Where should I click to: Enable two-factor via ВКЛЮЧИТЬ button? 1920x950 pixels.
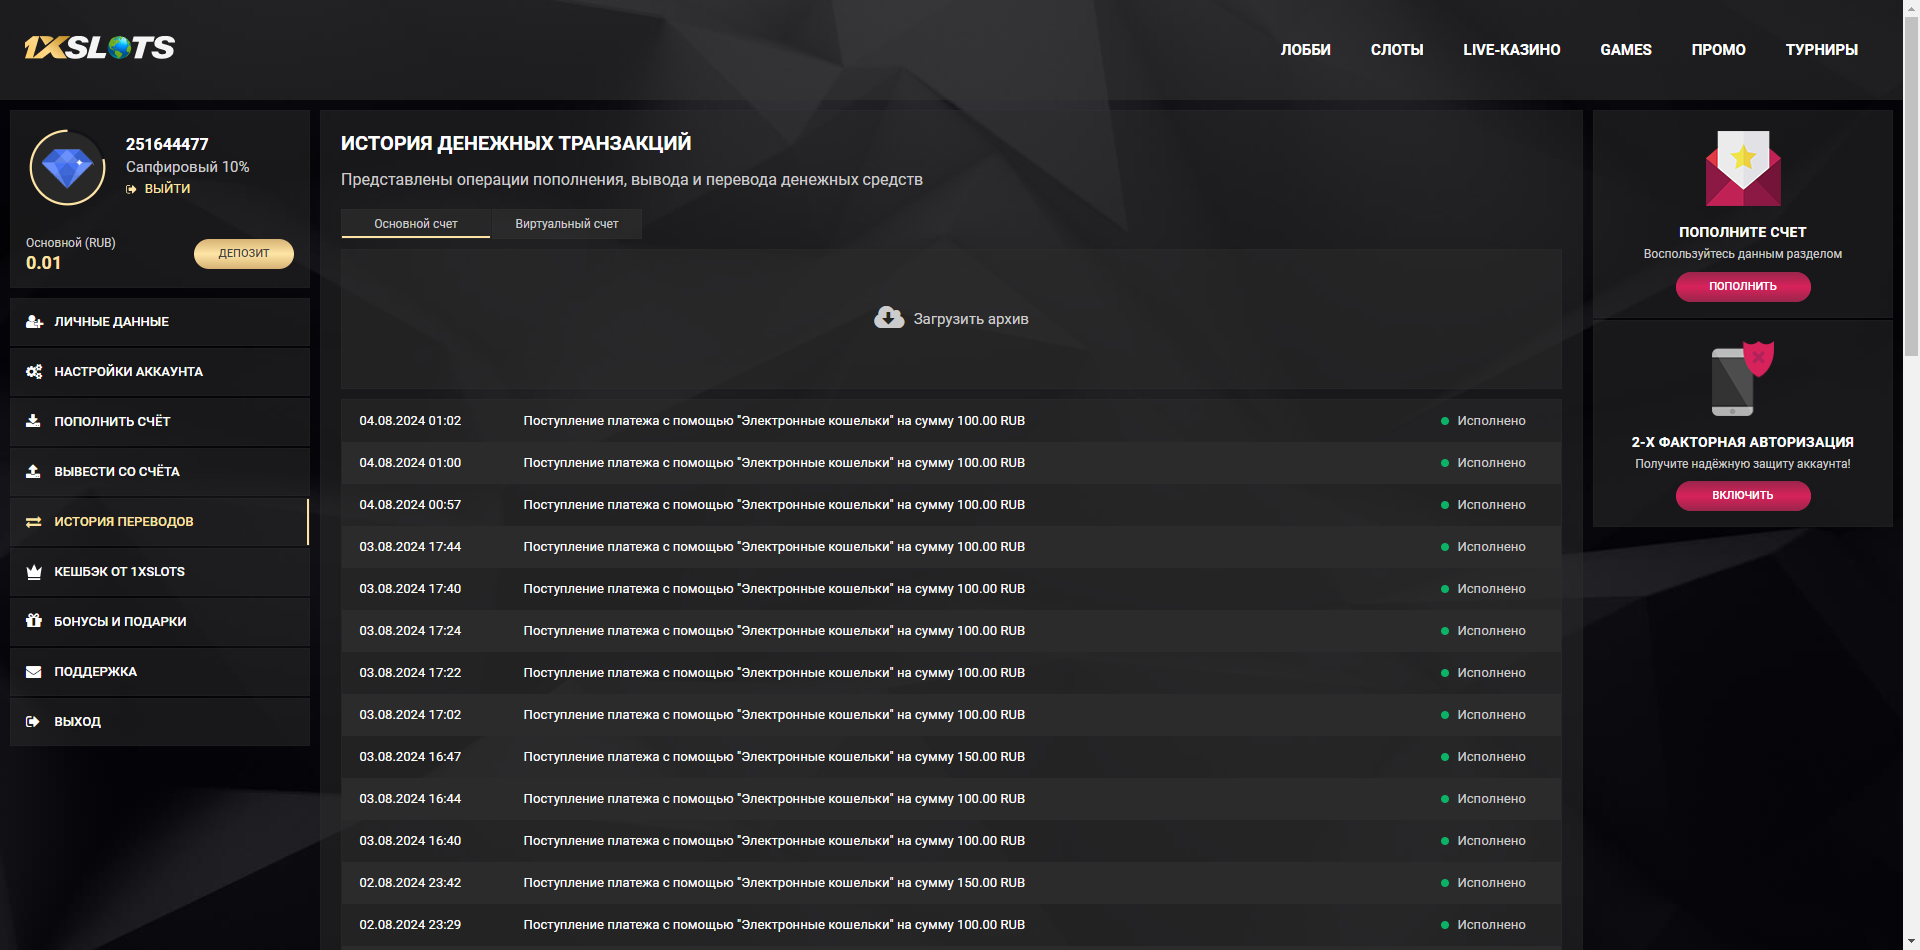click(1742, 496)
